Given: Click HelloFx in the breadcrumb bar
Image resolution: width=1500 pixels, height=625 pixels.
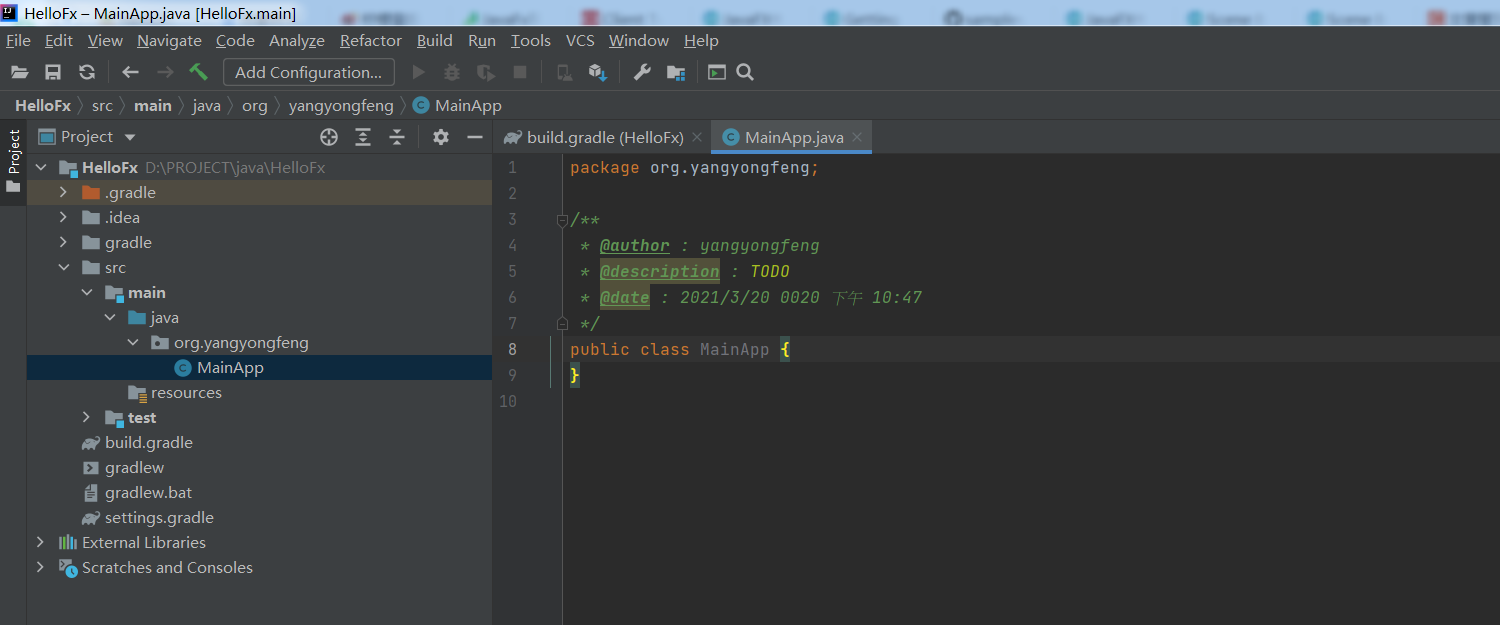Looking at the screenshot, I should (x=43, y=105).
